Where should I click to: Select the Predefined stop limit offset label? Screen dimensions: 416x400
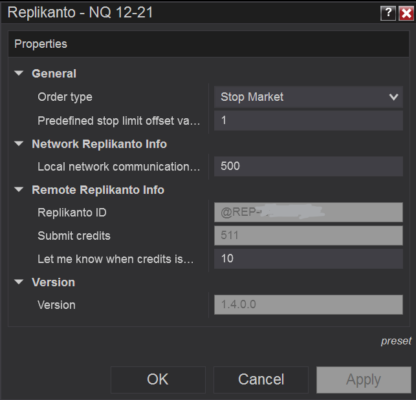[x=119, y=121]
